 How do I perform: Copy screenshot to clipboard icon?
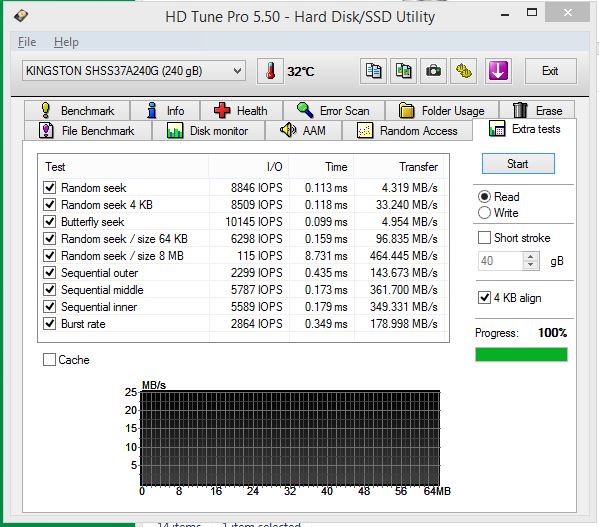403,71
